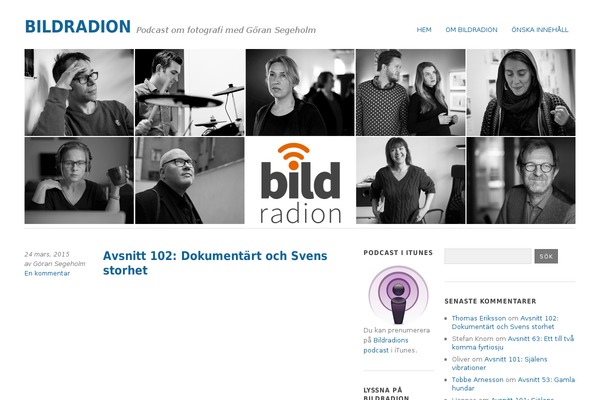The width and height of the screenshot is (600, 400).
Task: Click commenter Tobbe Arnesson link
Action: [477, 380]
